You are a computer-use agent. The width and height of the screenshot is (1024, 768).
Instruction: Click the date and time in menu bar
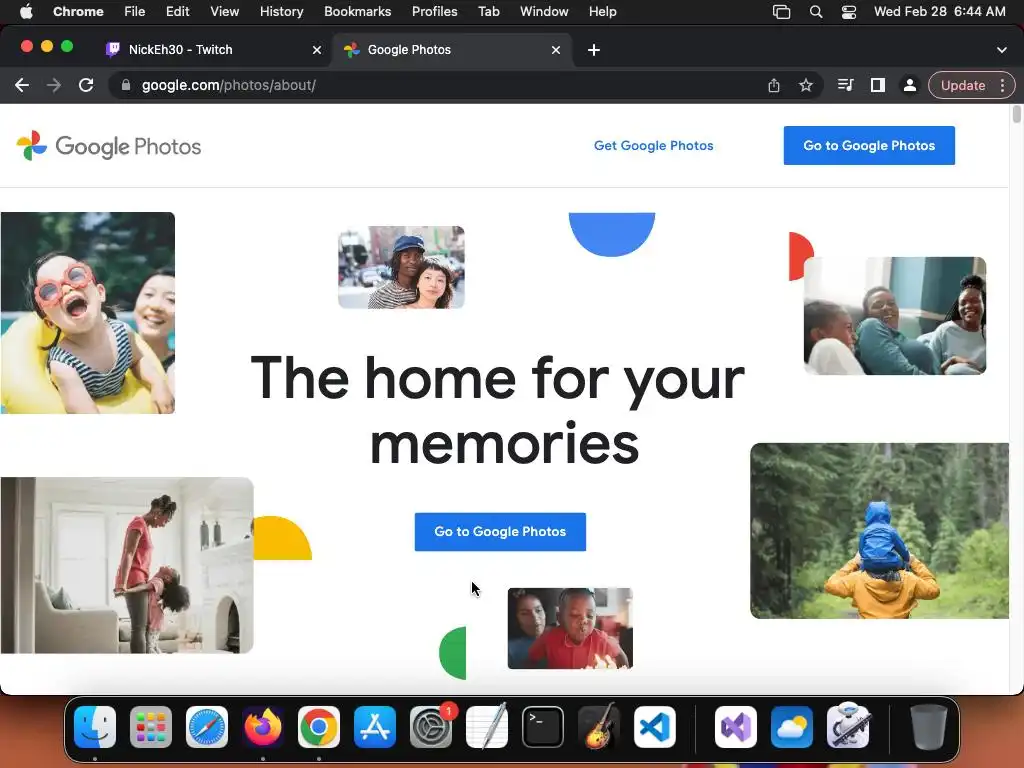point(939,12)
